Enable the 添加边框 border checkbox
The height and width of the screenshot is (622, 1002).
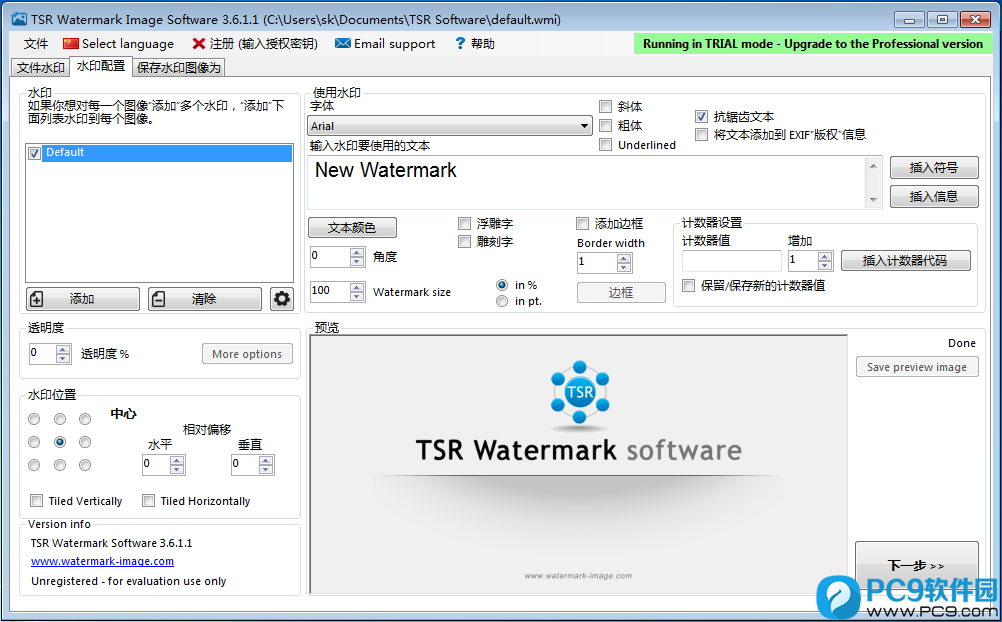[582, 224]
